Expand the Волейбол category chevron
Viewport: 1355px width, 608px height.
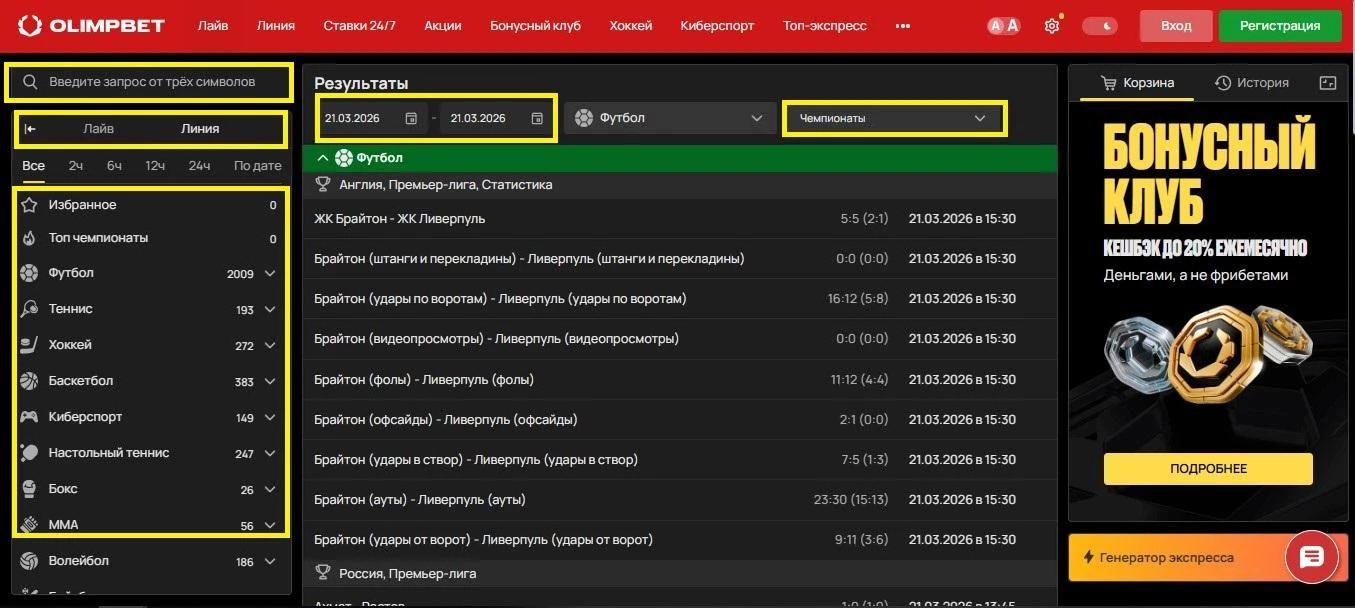coord(269,560)
